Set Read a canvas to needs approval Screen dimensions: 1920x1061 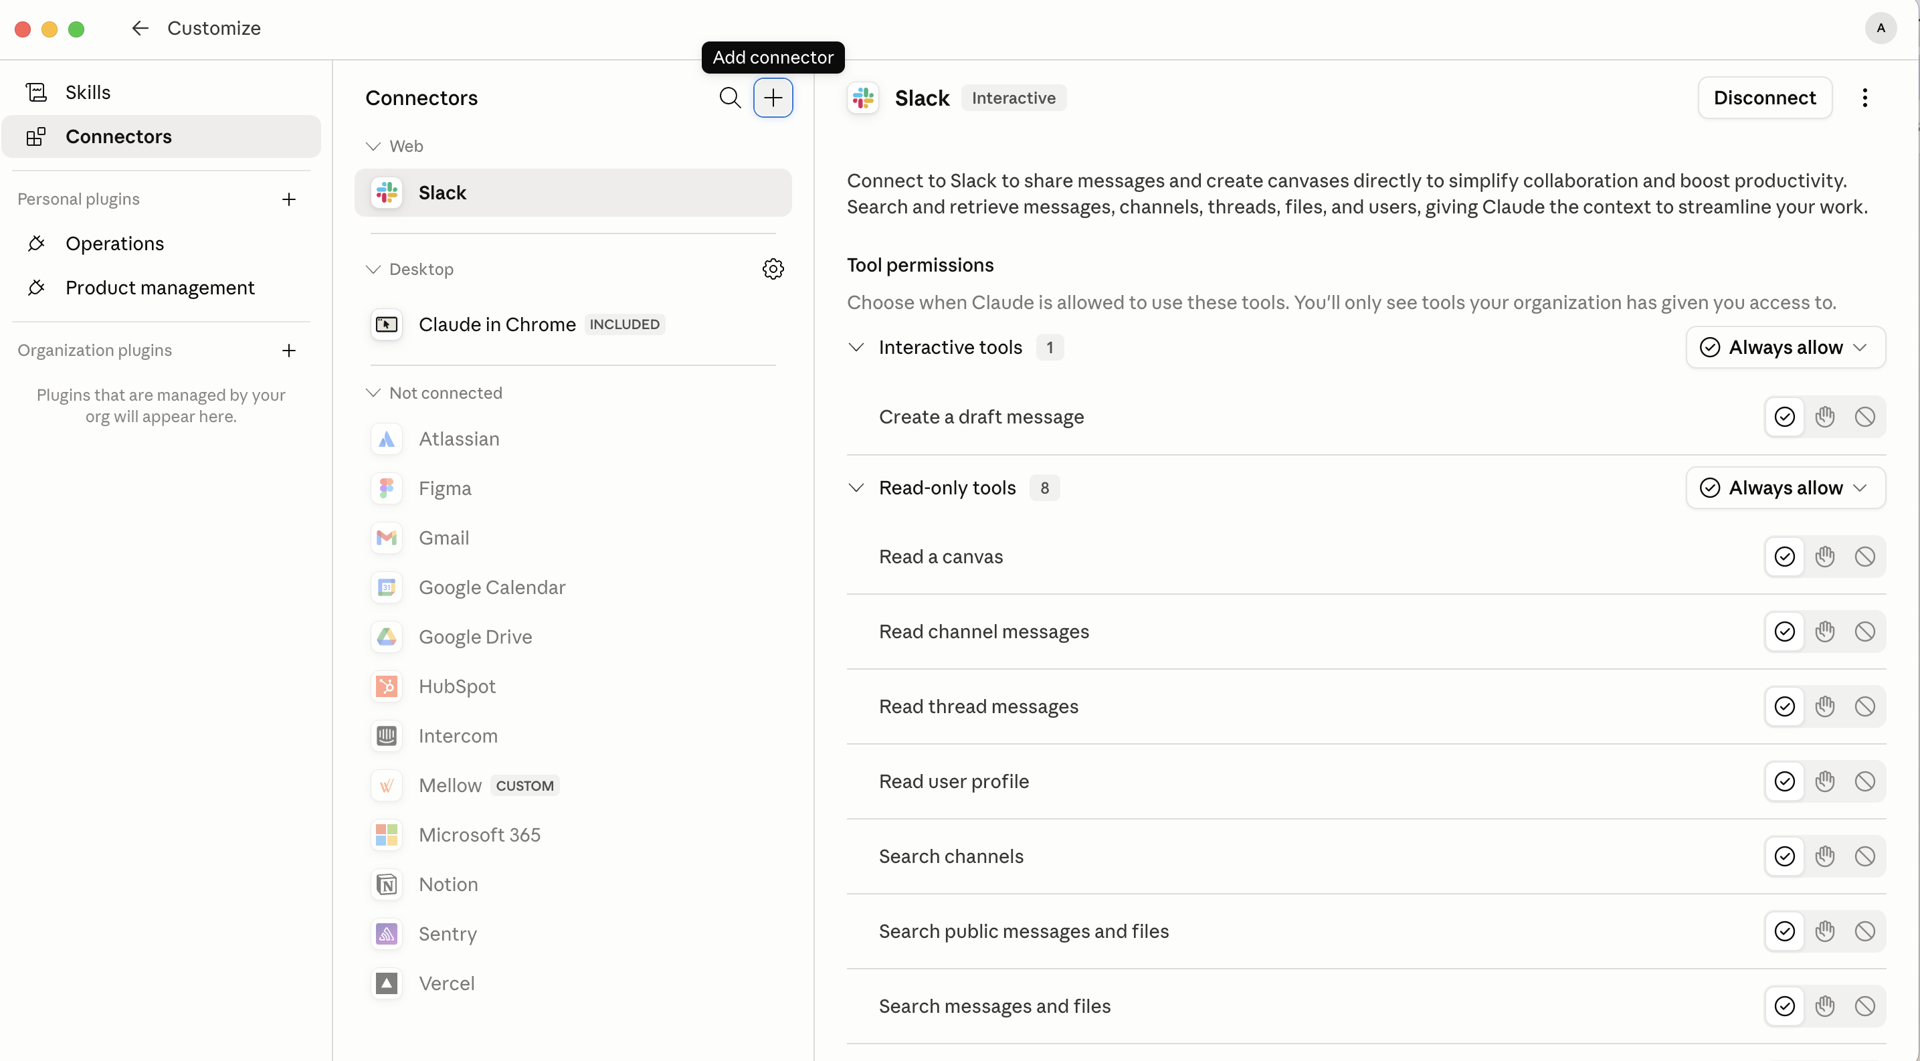coord(1825,557)
